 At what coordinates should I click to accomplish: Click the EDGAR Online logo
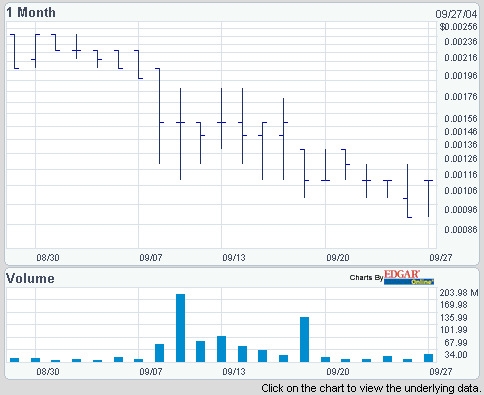click(x=409, y=277)
